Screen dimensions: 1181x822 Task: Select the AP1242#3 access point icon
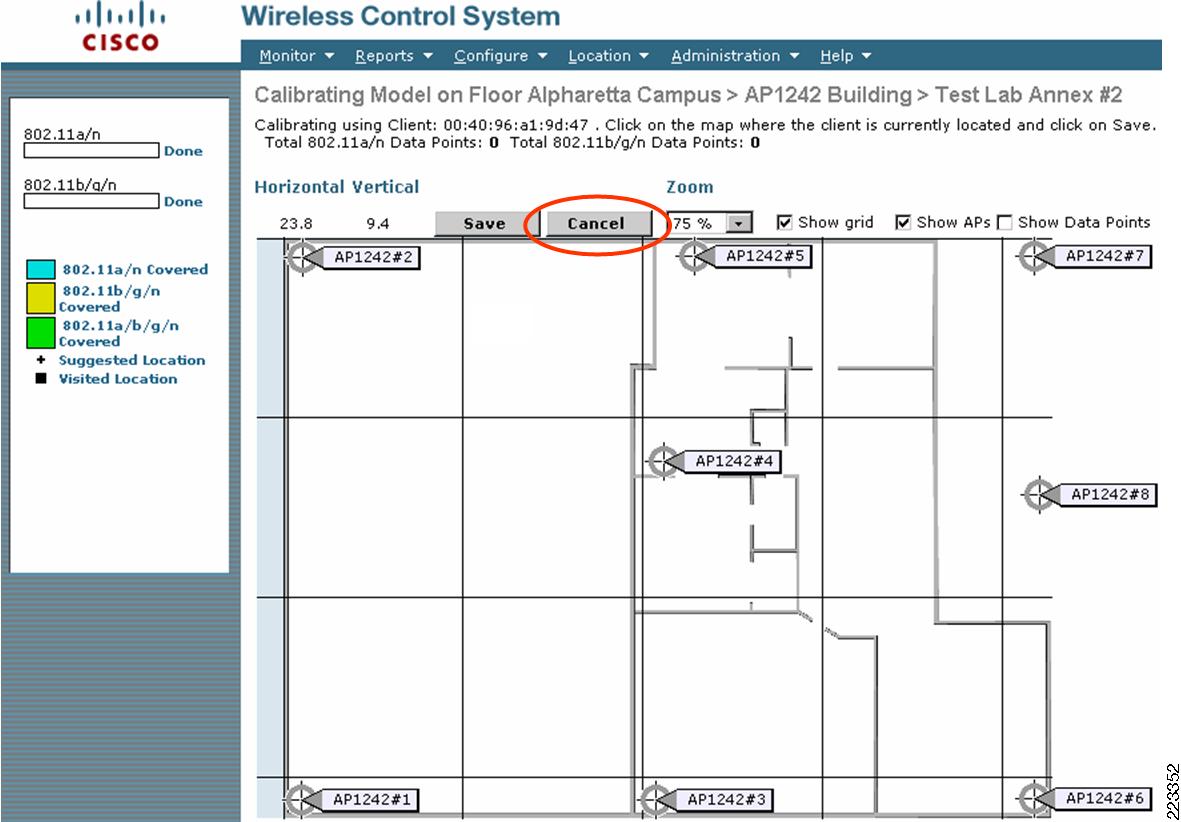[x=655, y=799]
